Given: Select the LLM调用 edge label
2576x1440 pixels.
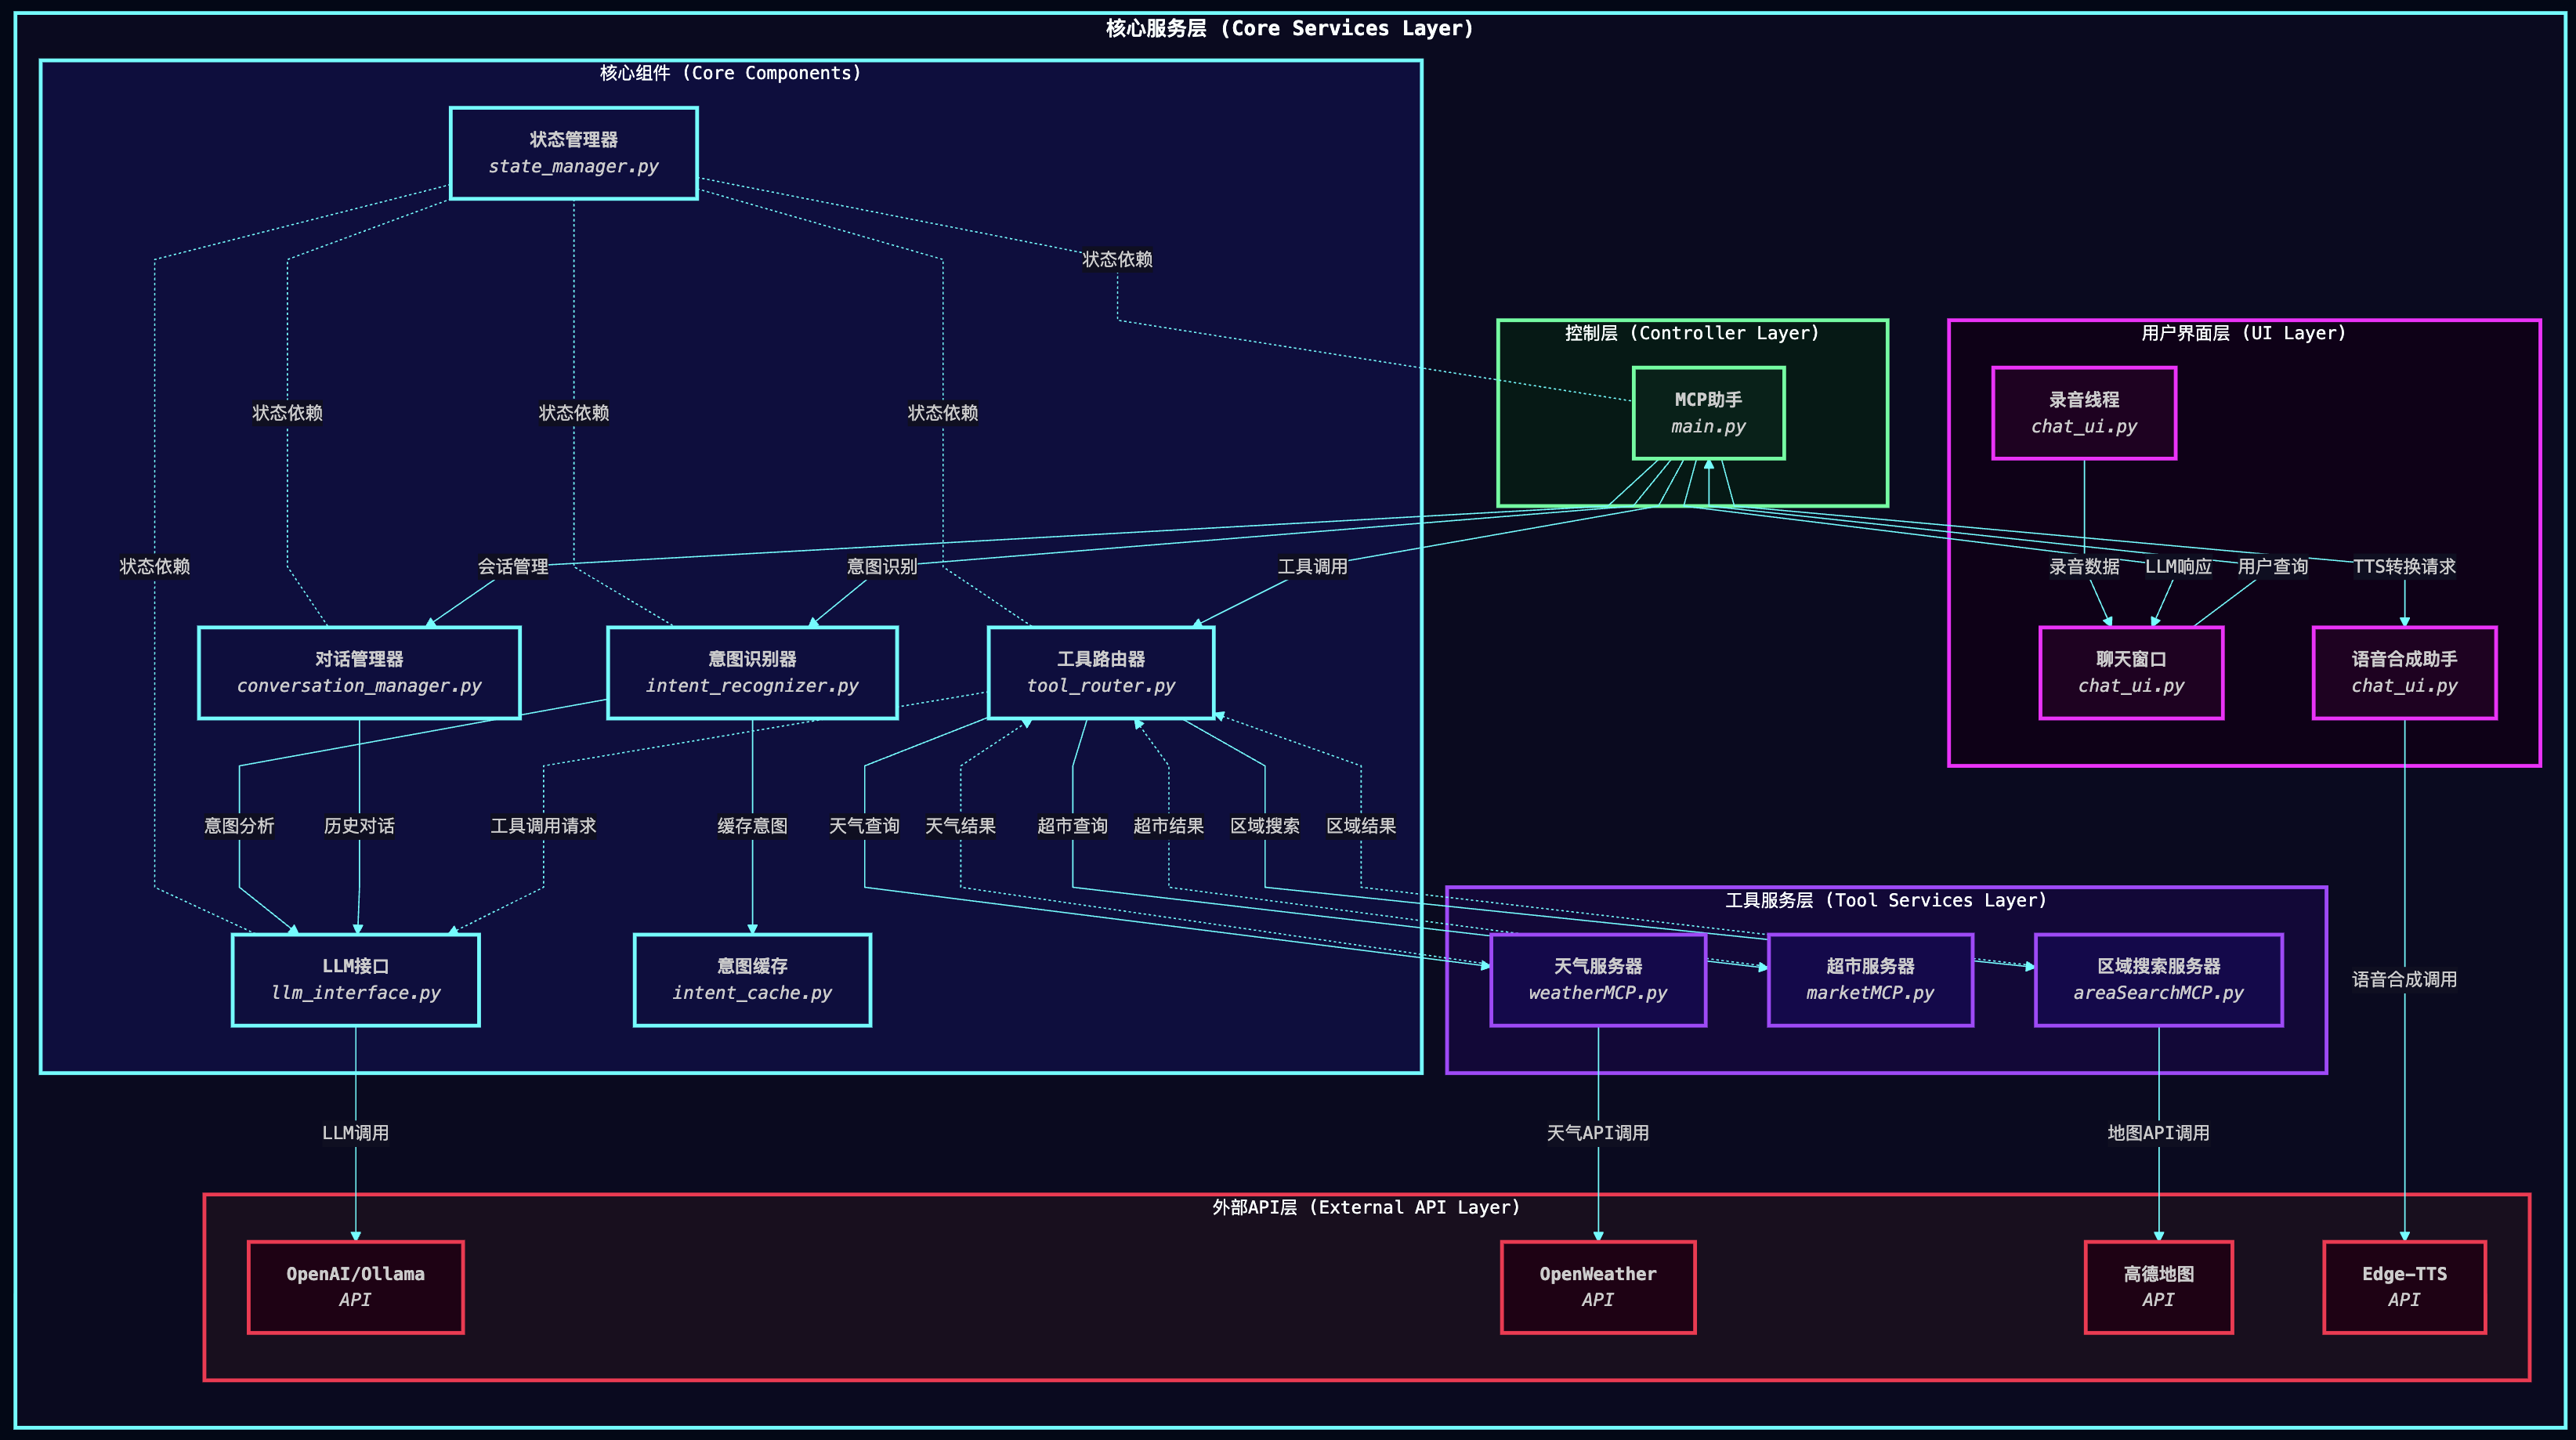Looking at the screenshot, I should tap(355, 1133).
